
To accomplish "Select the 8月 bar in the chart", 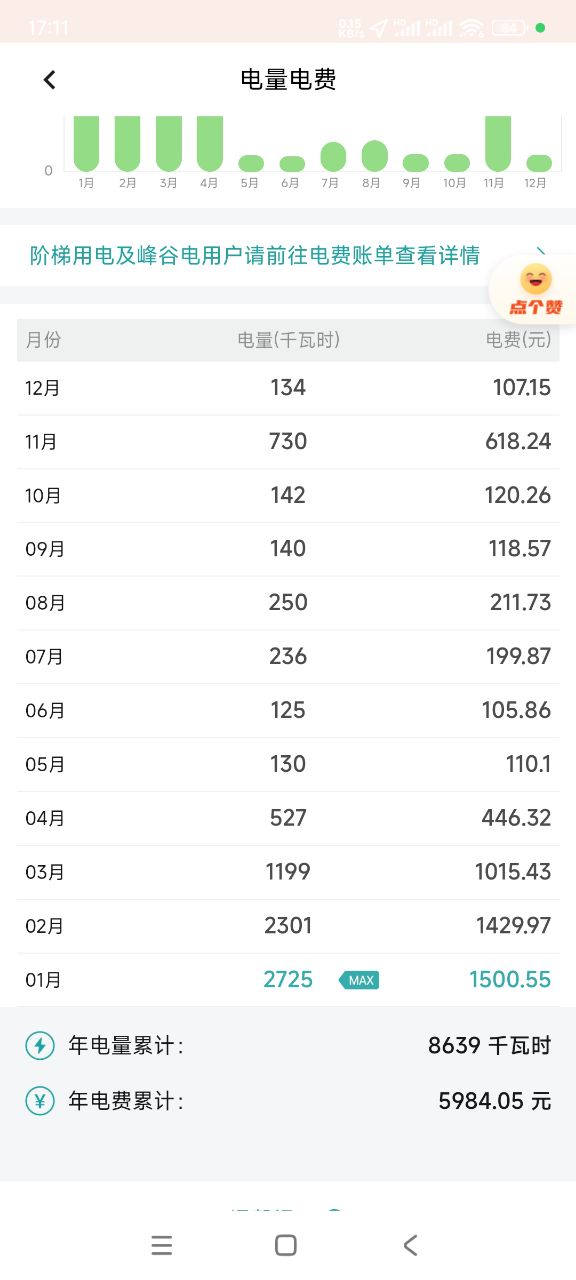I will click(374, 155).
